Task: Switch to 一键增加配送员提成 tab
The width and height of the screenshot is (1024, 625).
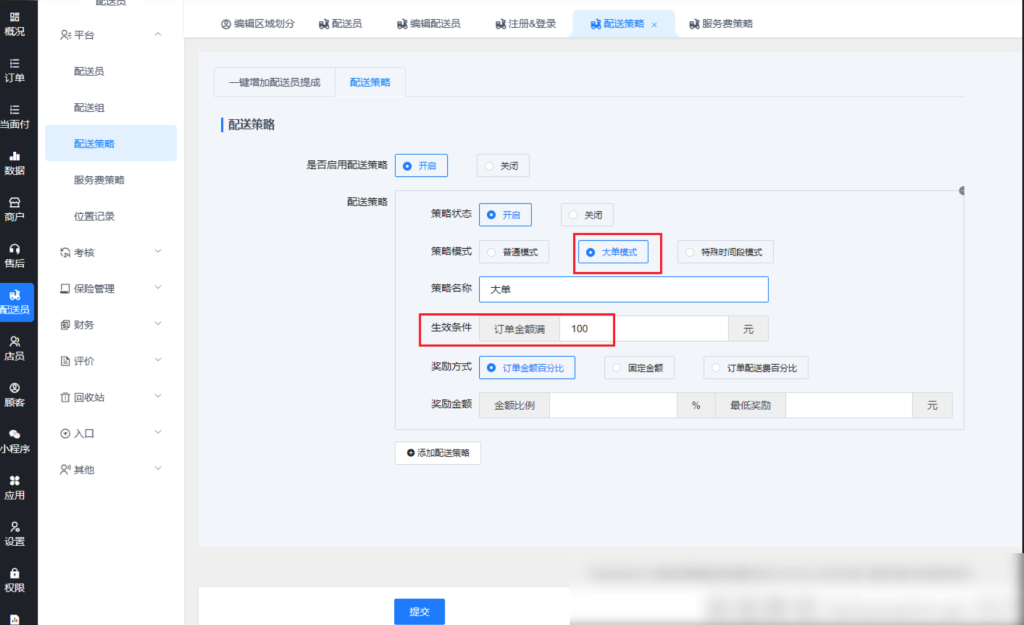Action: click(274, 82)
